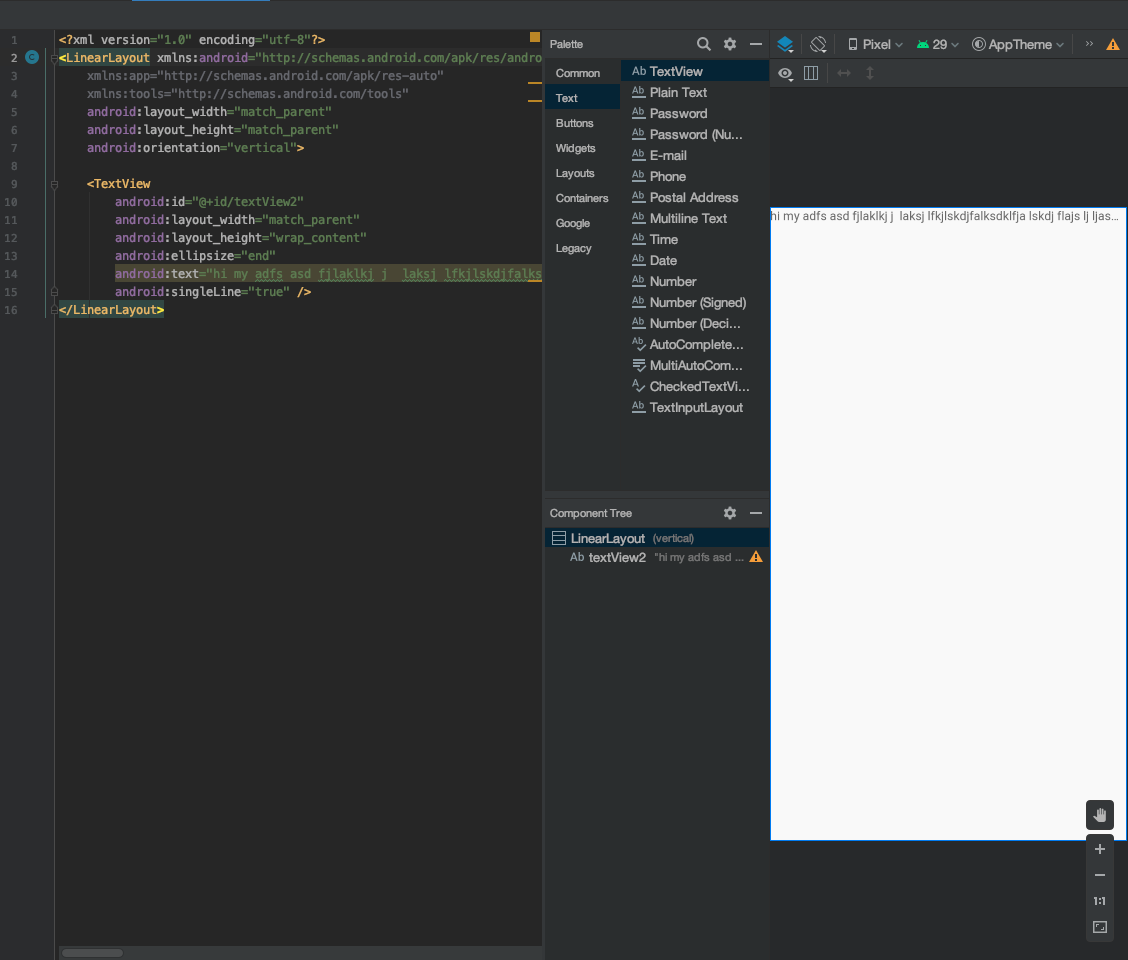
Task: Minimize the Component Tree panel
Action: coord(755,513)
